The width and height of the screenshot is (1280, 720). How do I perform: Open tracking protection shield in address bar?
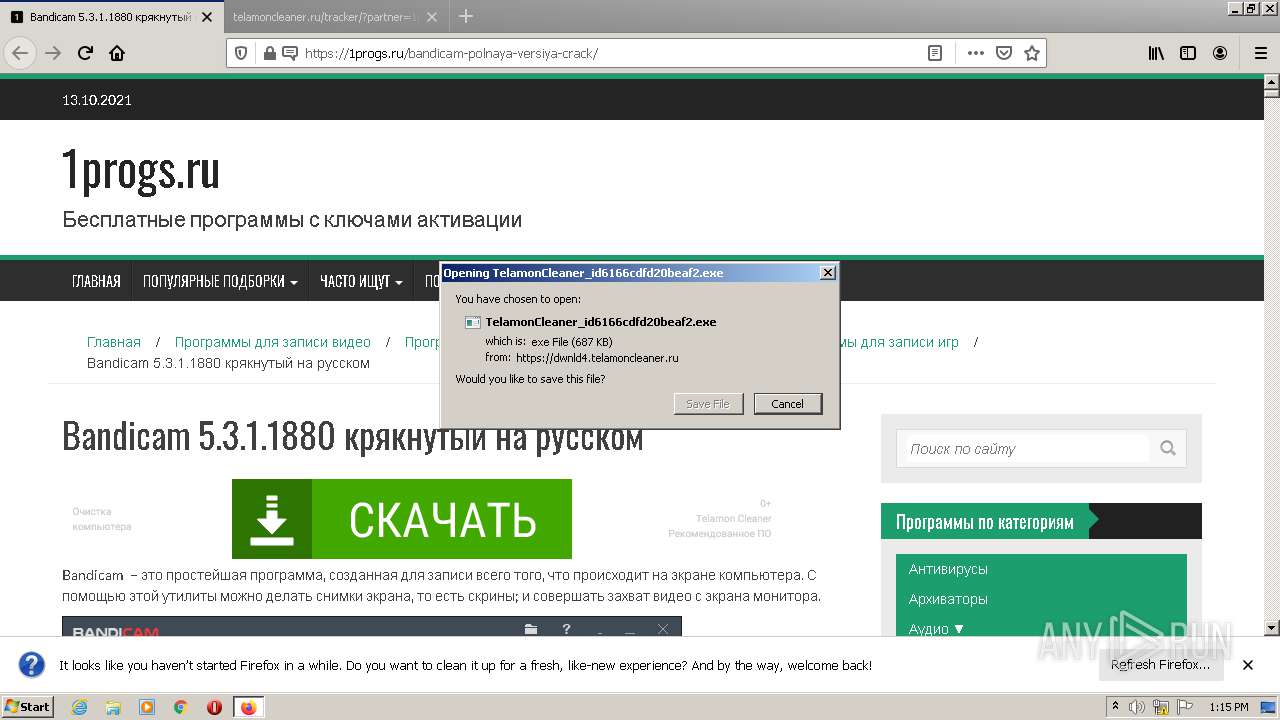click(241, 53)
